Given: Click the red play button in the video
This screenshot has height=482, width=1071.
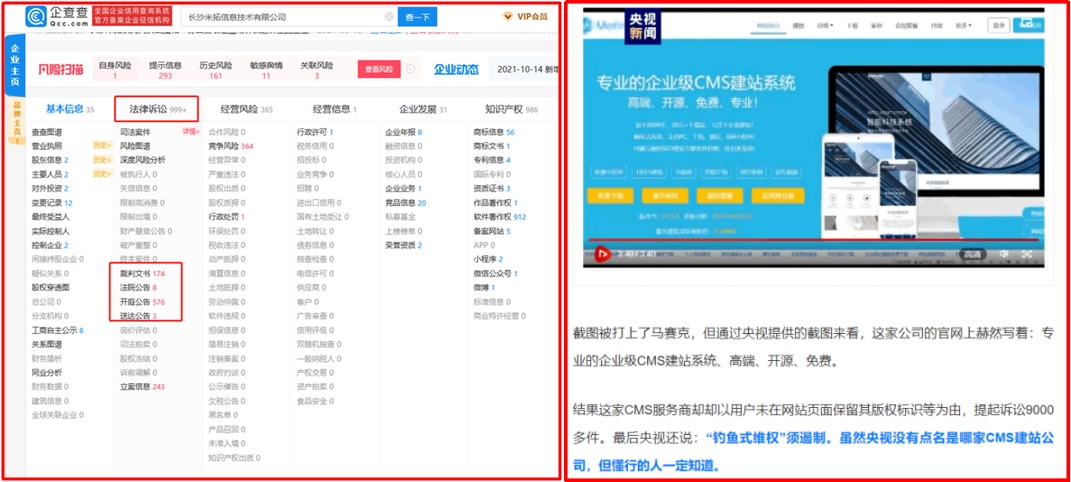Looking at the screenshot, I should [x=602, y=254].
